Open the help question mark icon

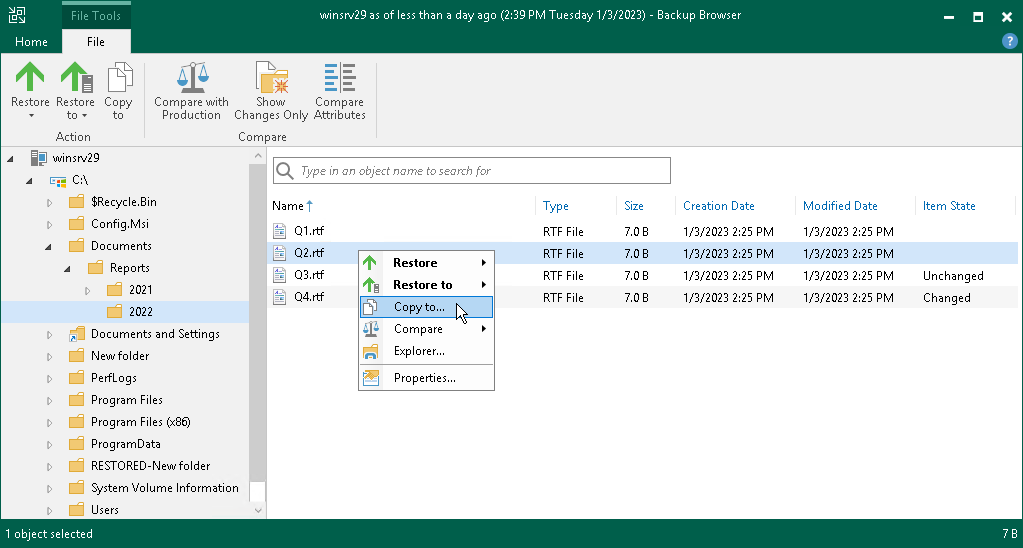coord(1009,41)
